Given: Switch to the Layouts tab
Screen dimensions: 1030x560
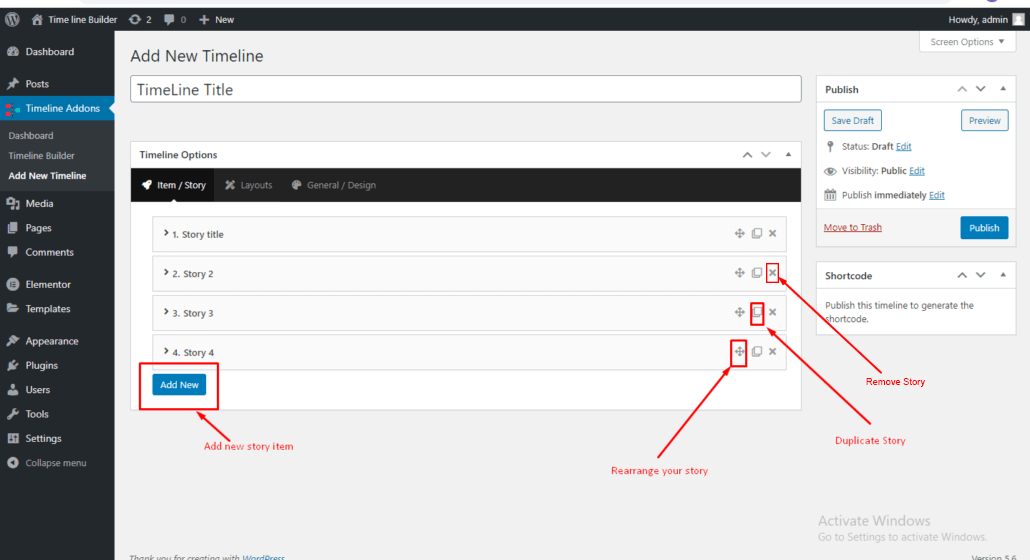Looking at the screenshot, I should [x=248, y=185].
